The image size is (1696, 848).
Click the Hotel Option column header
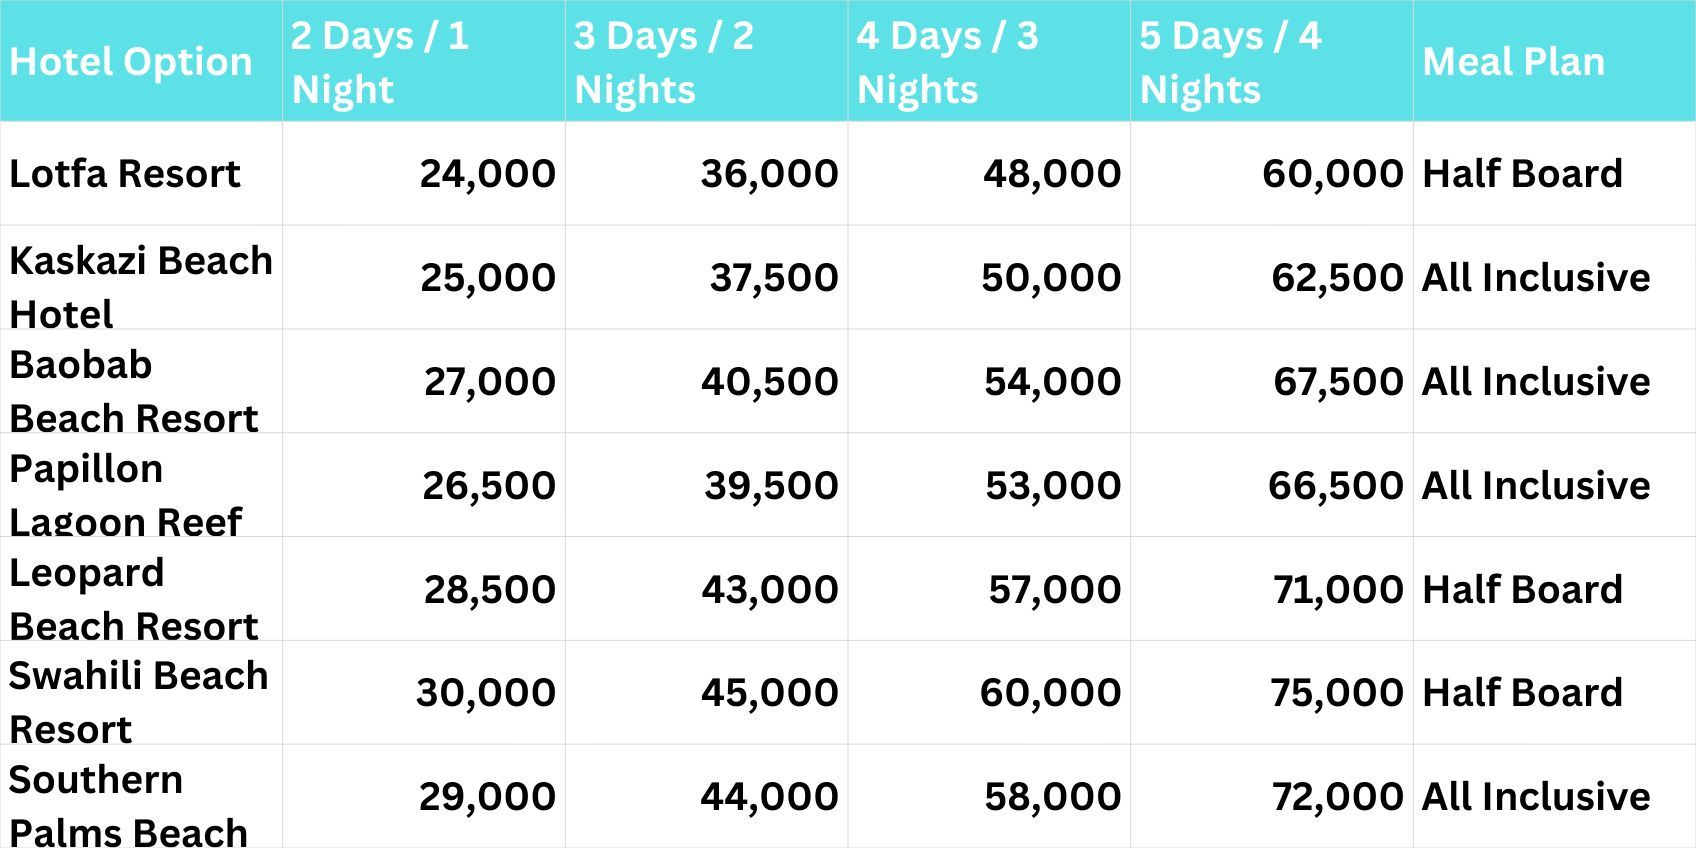coord(131,62)
